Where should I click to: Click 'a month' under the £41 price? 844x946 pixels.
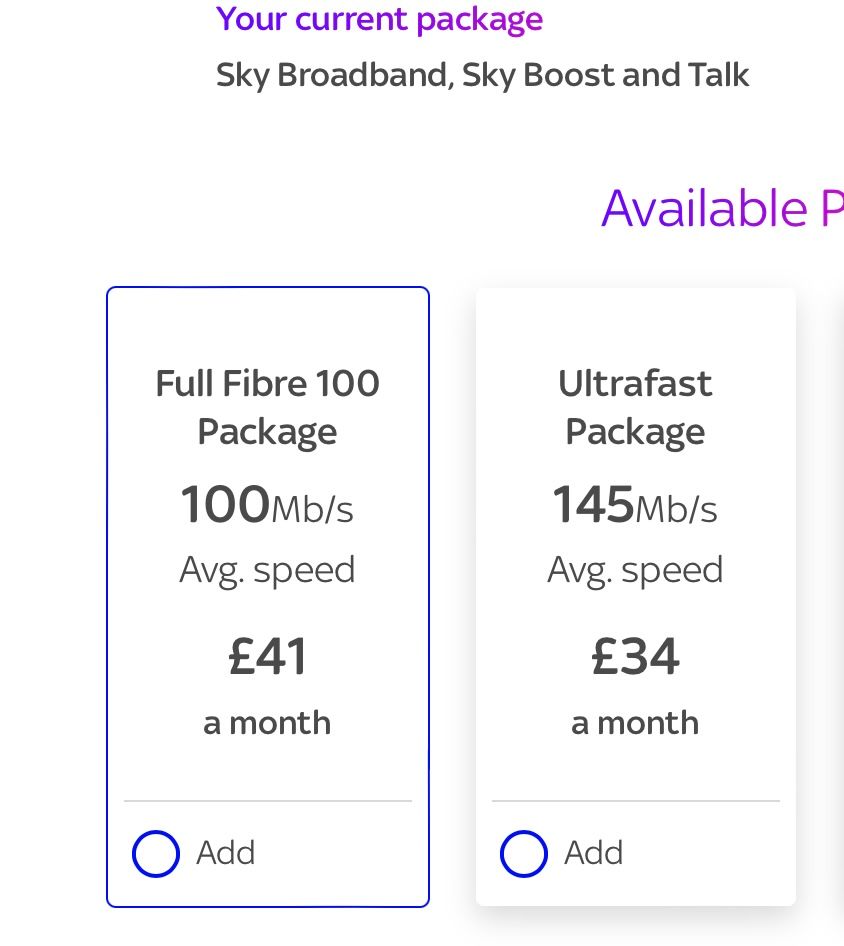(x=267, y=722)
